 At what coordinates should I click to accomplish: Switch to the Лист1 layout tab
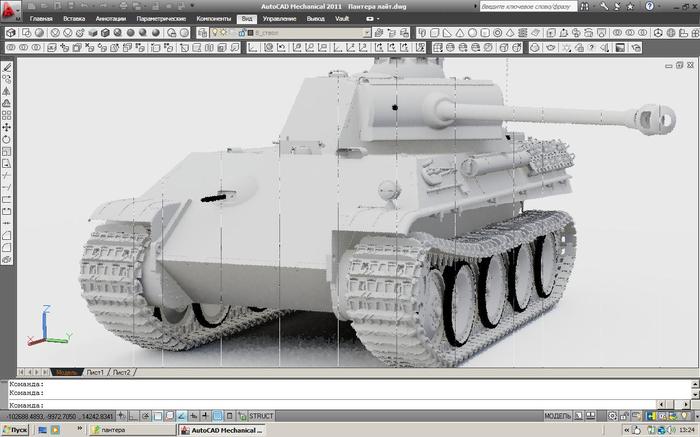point(96,372)
